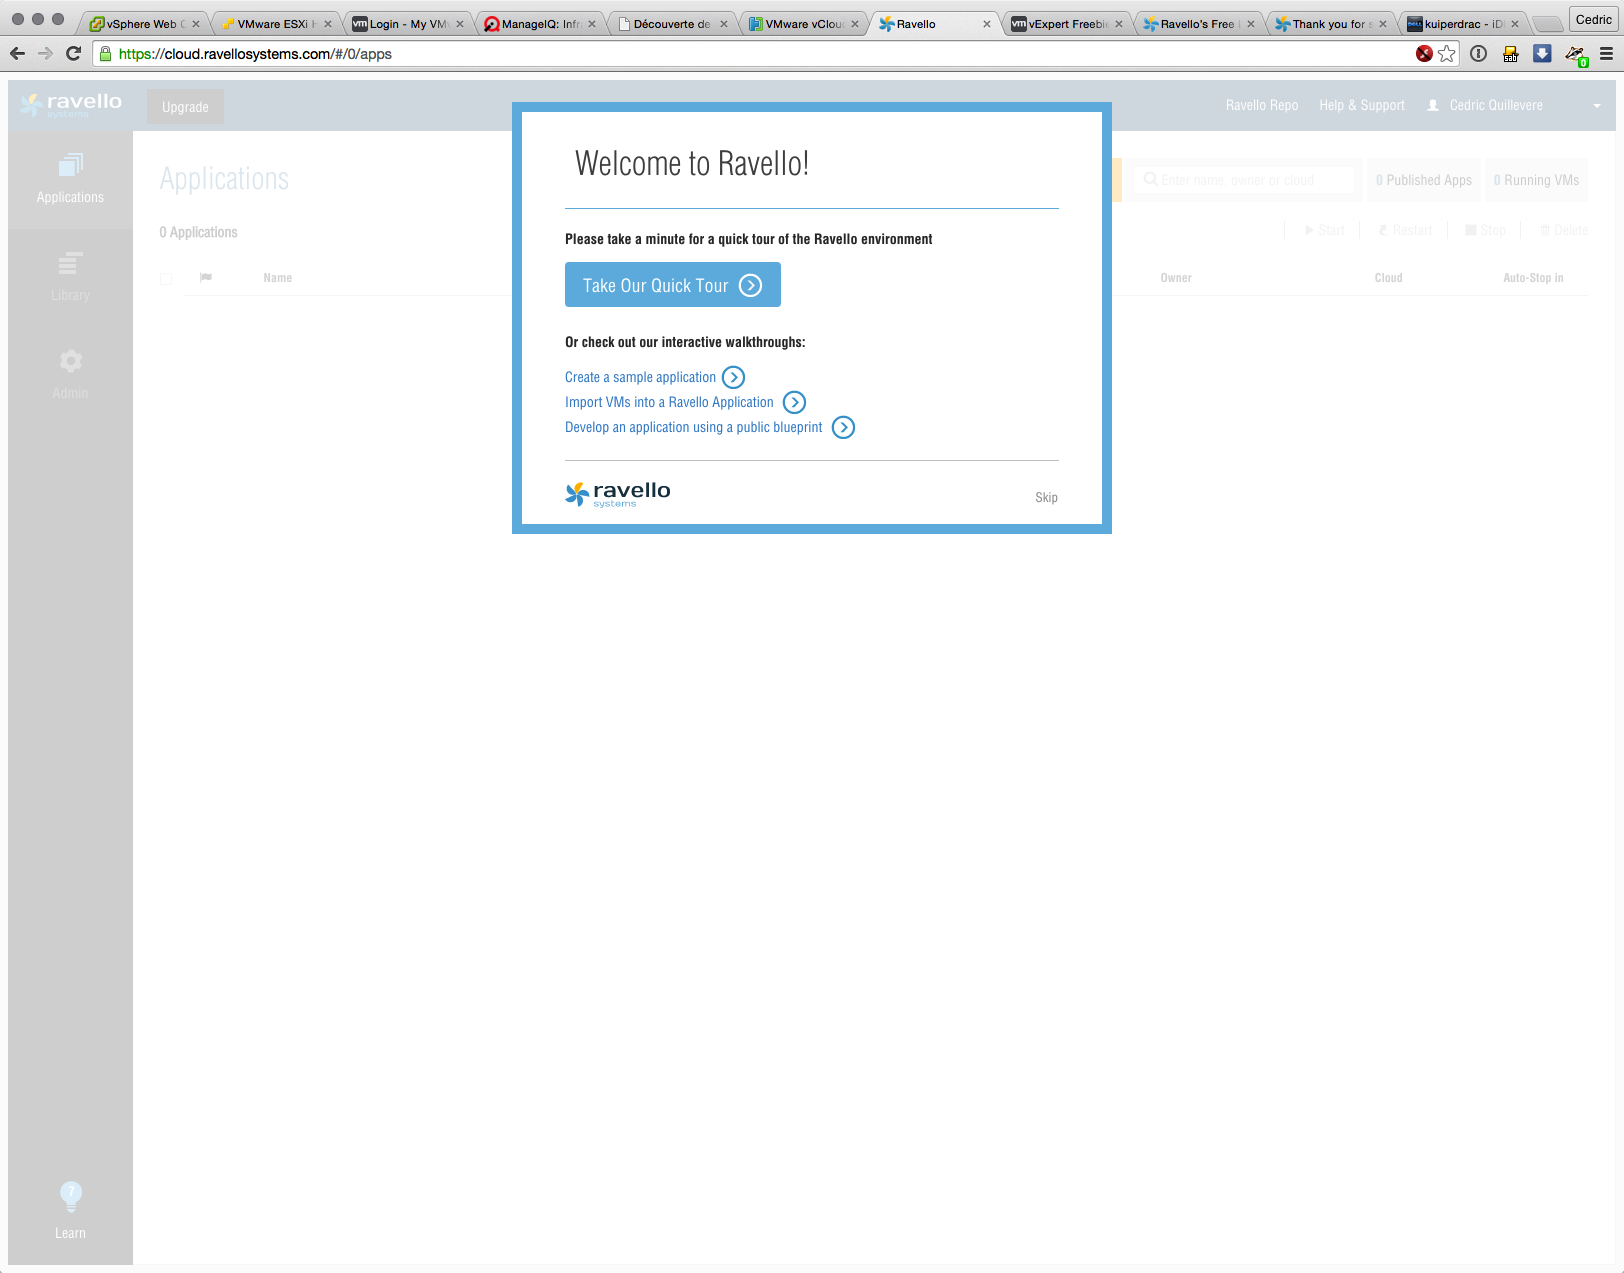Click the arrow icon next to public blueprint link
Screen dimensions: 1624x1273
[844, 427]
